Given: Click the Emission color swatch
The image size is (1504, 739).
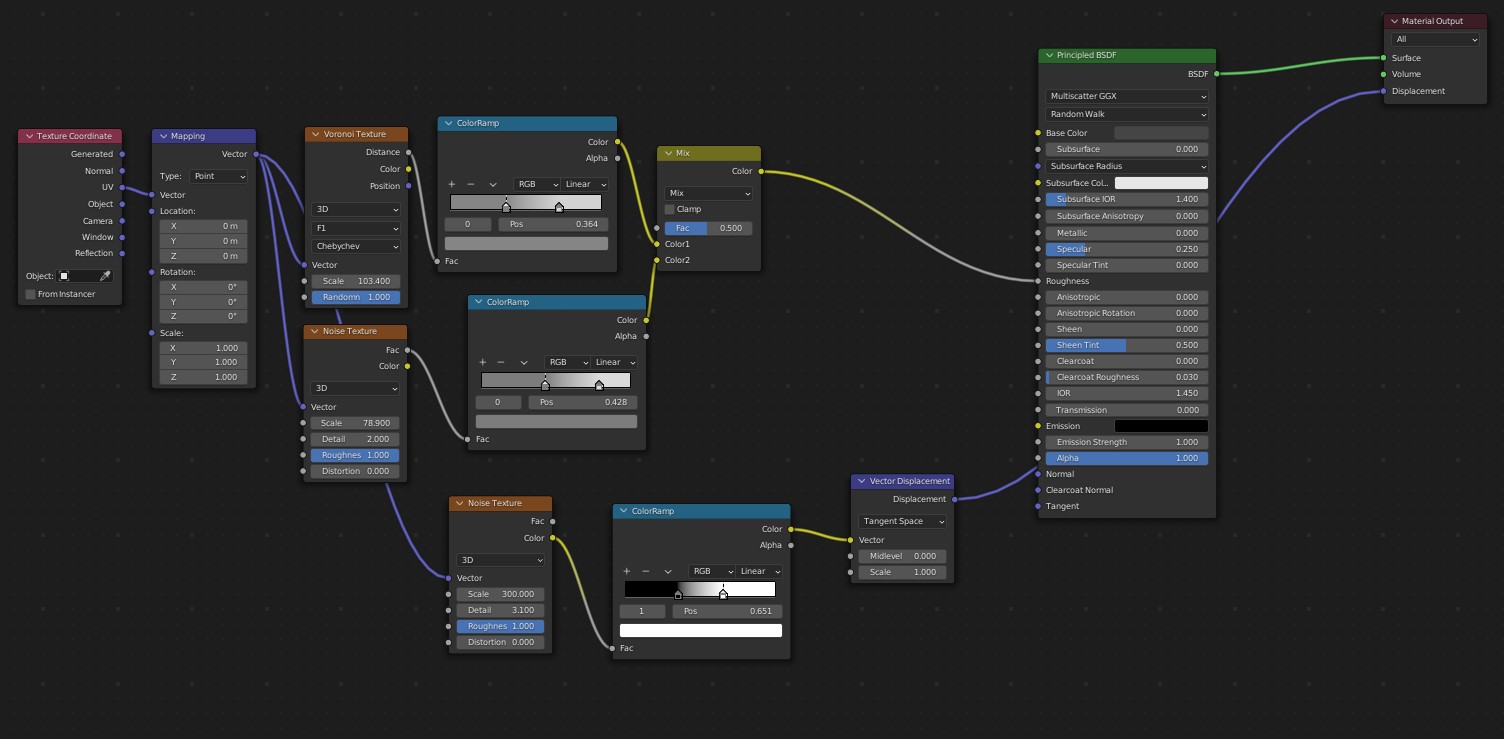Looking at the screenshot, I should [x=1161, y=426].
